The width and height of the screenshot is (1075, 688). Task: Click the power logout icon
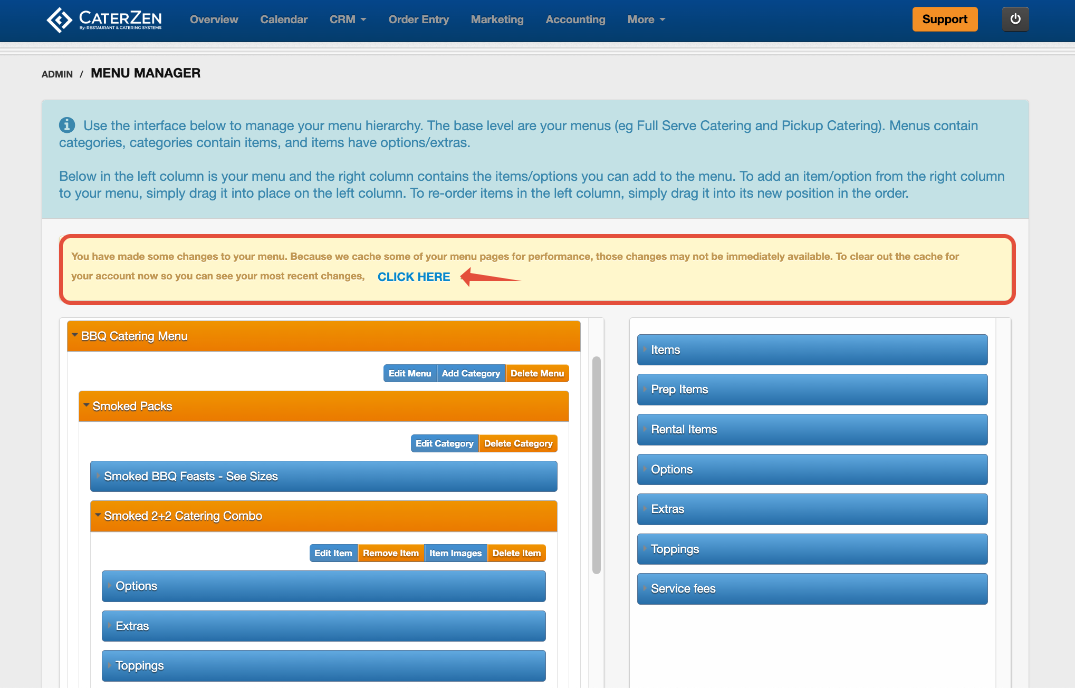pyautogui.click(x=1015, y=19)
